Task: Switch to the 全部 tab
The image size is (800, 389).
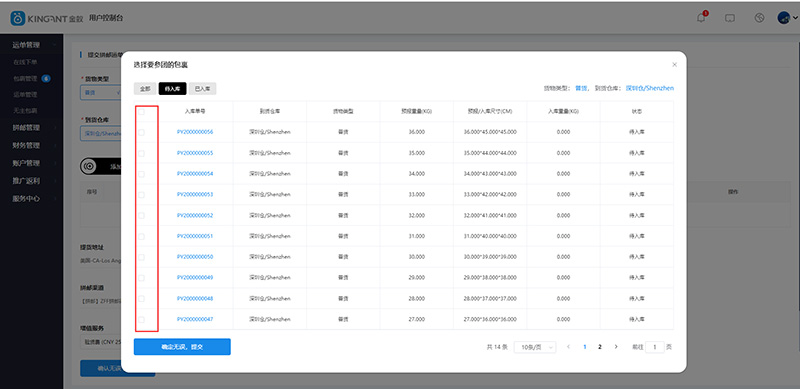Action: (x=145, y=89)
